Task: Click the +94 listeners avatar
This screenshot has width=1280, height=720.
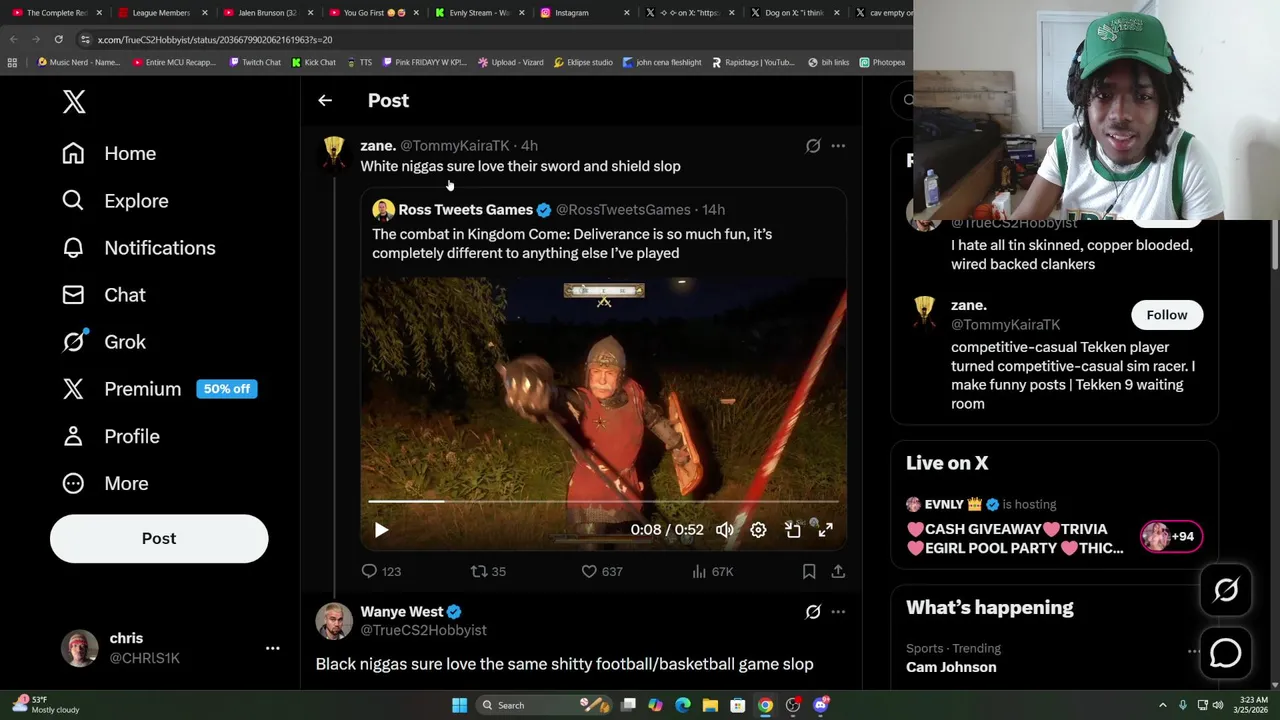Action: tap(1171, 536)
